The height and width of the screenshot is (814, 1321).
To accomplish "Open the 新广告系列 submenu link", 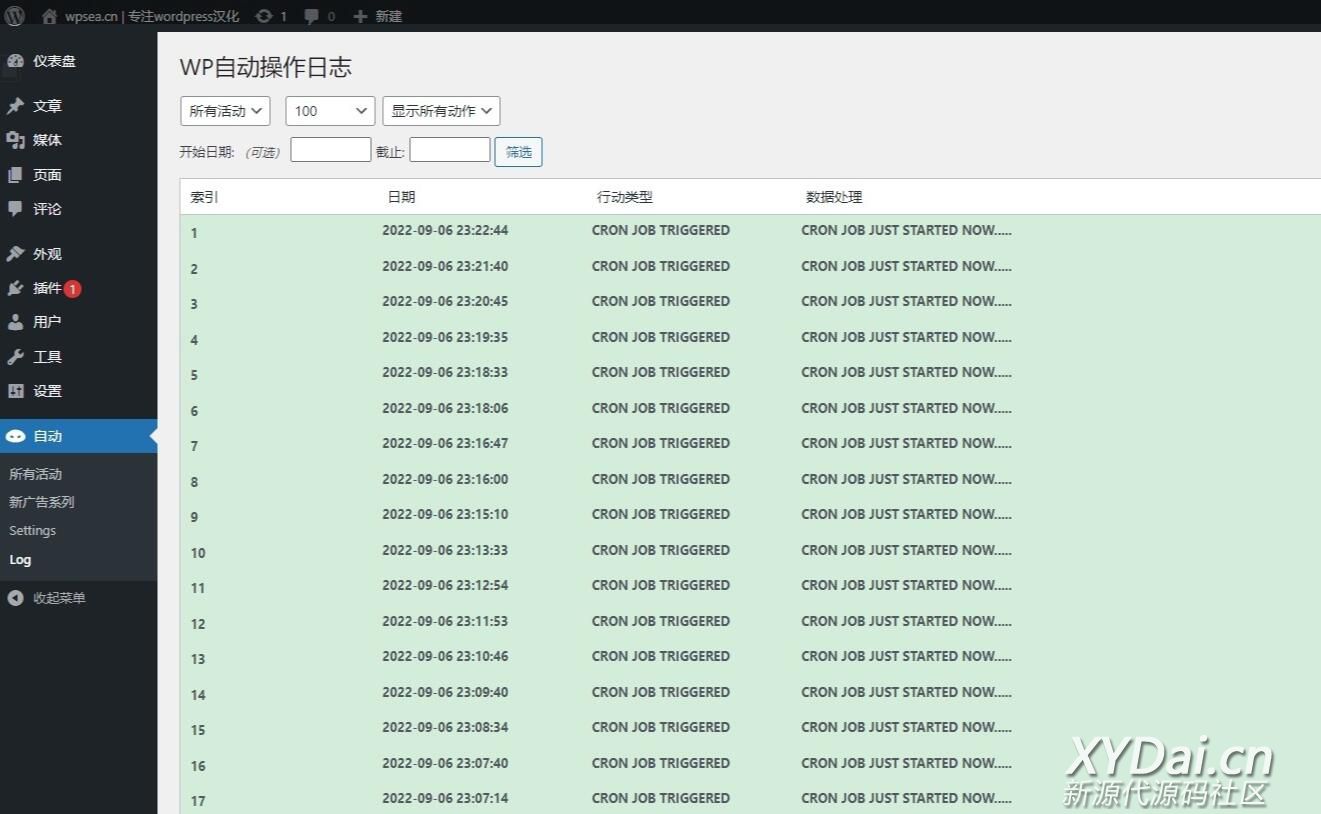I will tap(42, 502).
